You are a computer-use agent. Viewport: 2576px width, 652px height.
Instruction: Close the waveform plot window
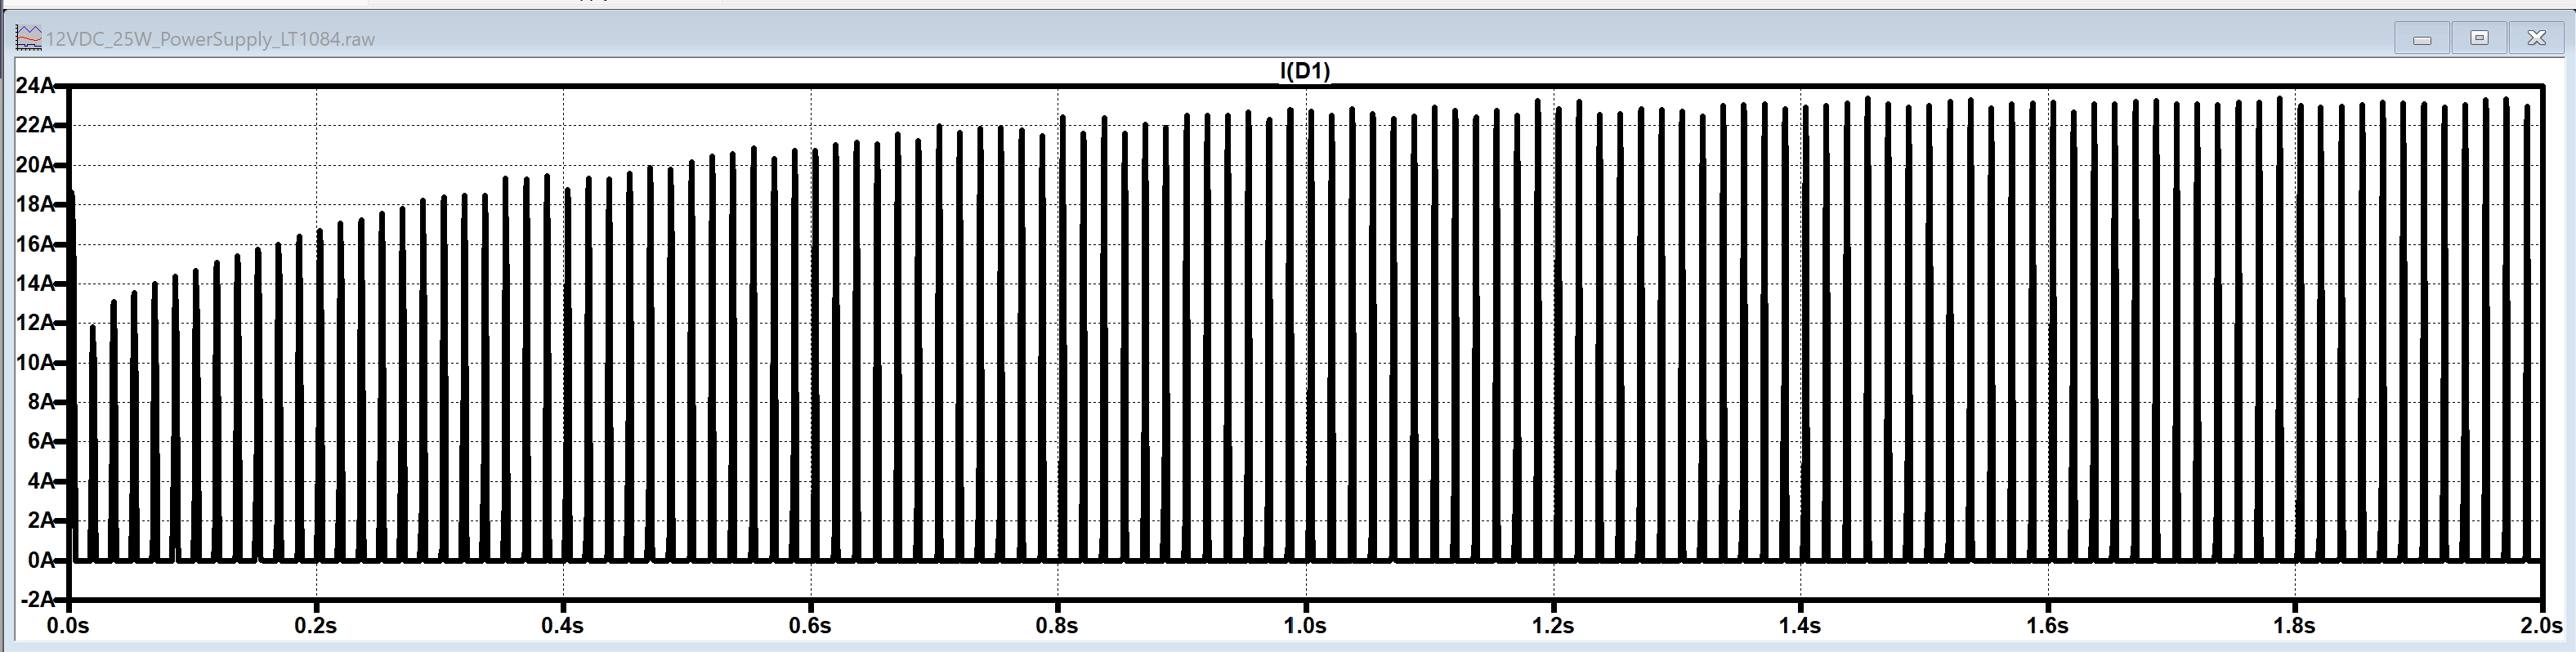coord(2537,38)
